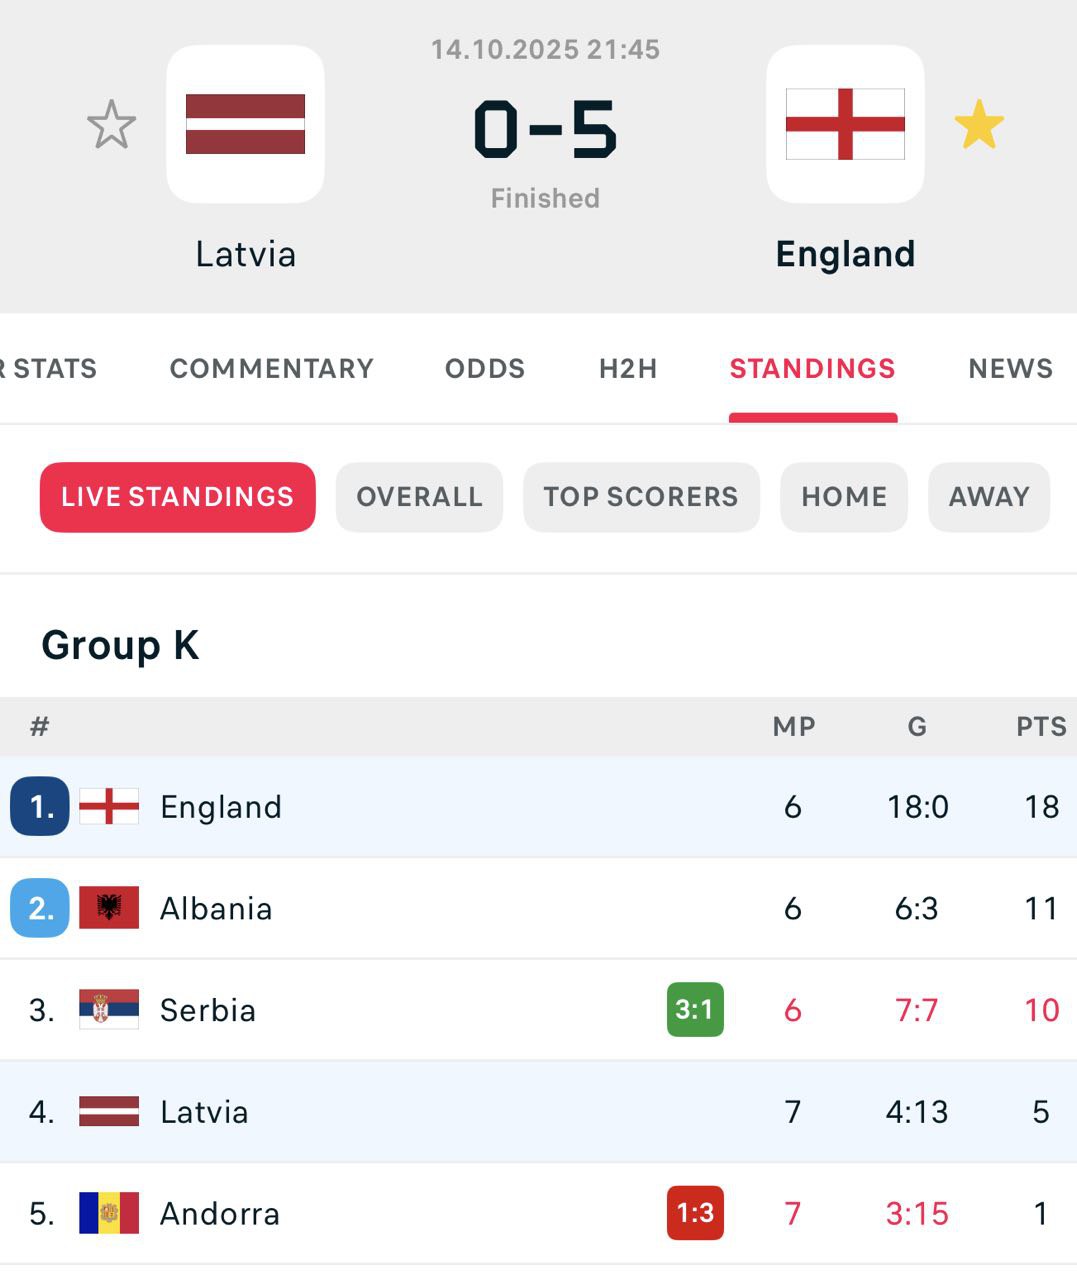Show Overall standings

pyautogui.click(x=419, y=497)
